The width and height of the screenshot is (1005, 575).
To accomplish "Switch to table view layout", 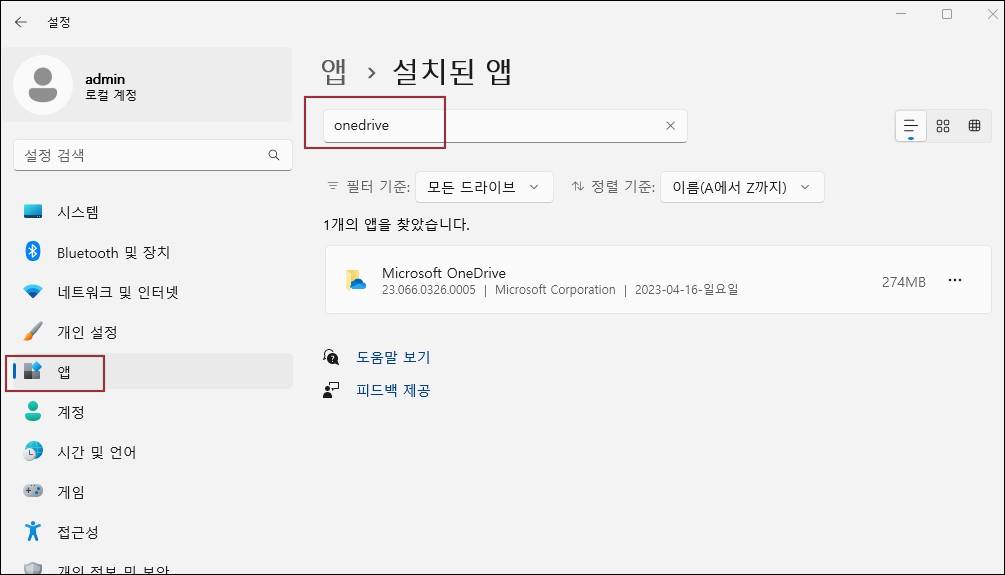I will (x=974, y=126).
